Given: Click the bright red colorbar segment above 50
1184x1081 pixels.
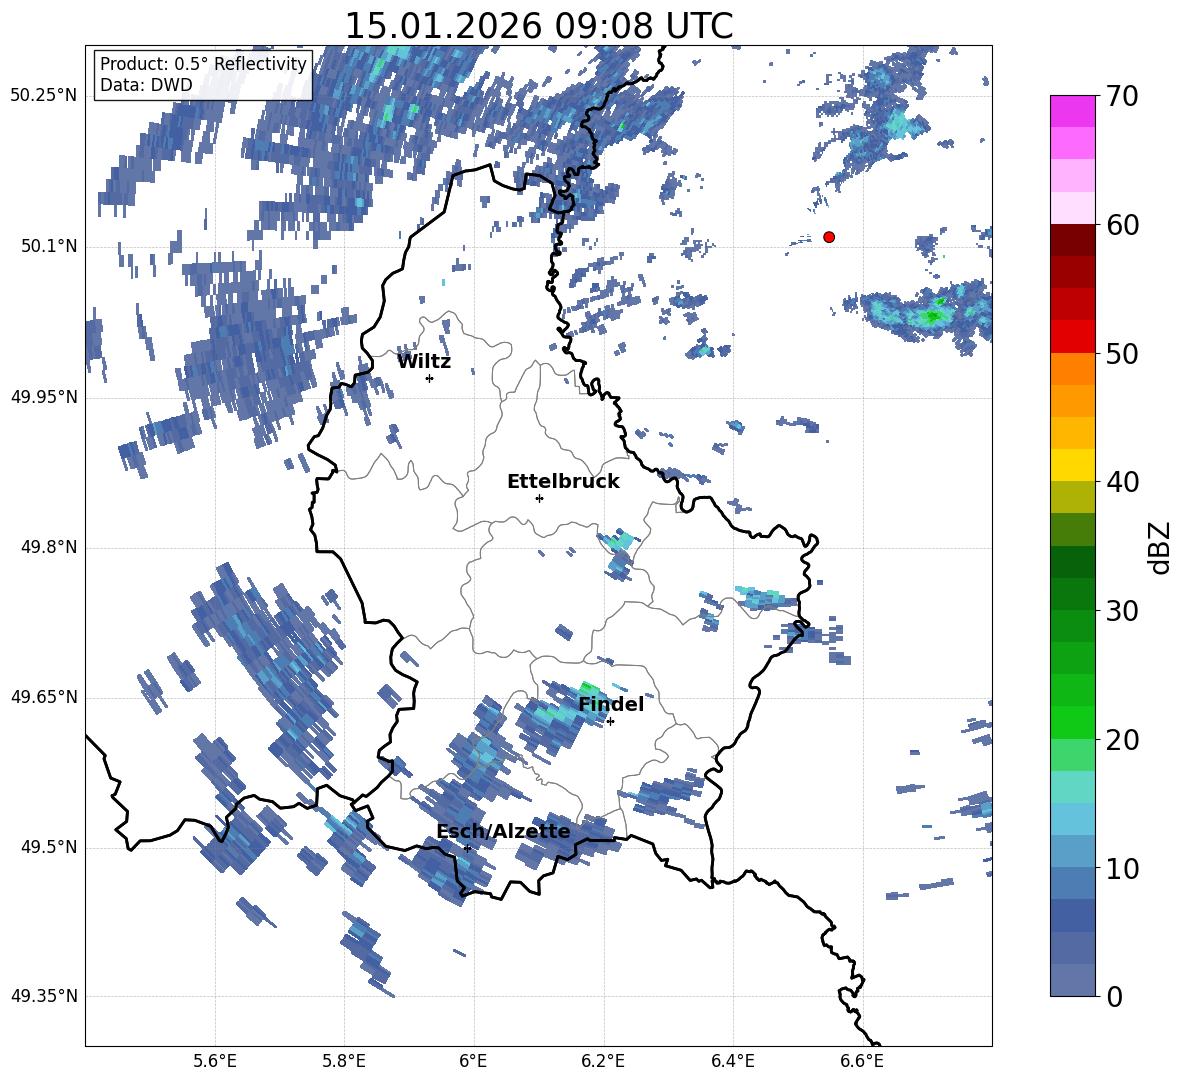Looking at the screenshot, I should (x=1072, y=337).
